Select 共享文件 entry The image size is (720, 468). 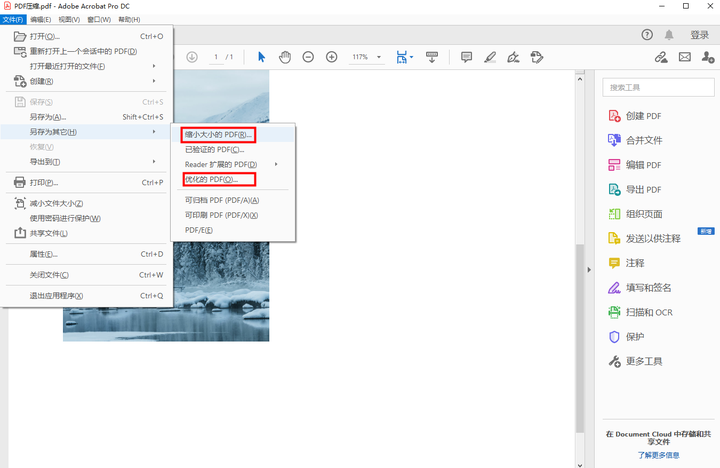(87, 233)
